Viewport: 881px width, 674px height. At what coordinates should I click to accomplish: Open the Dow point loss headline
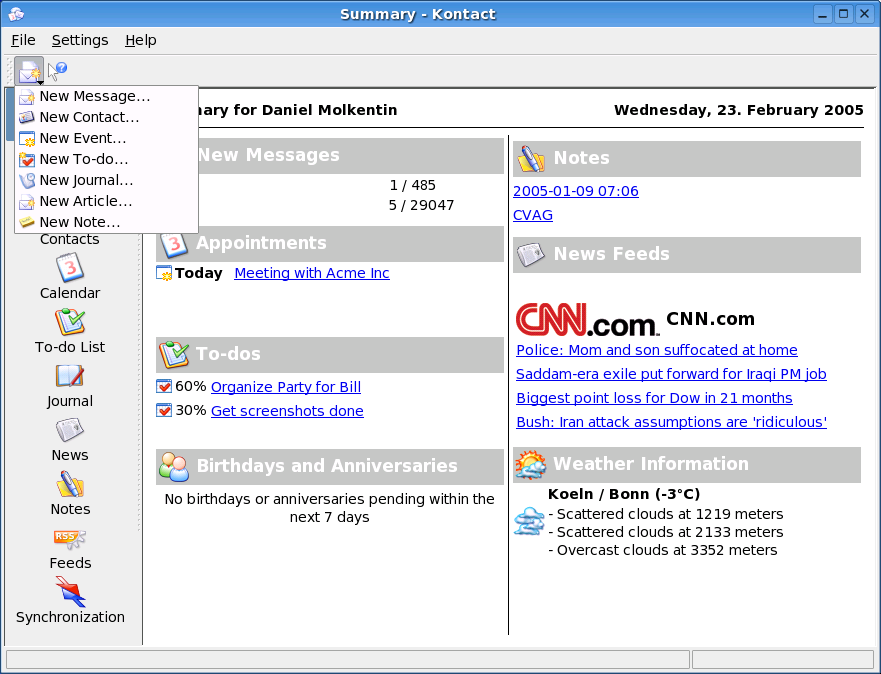(654, 398)
